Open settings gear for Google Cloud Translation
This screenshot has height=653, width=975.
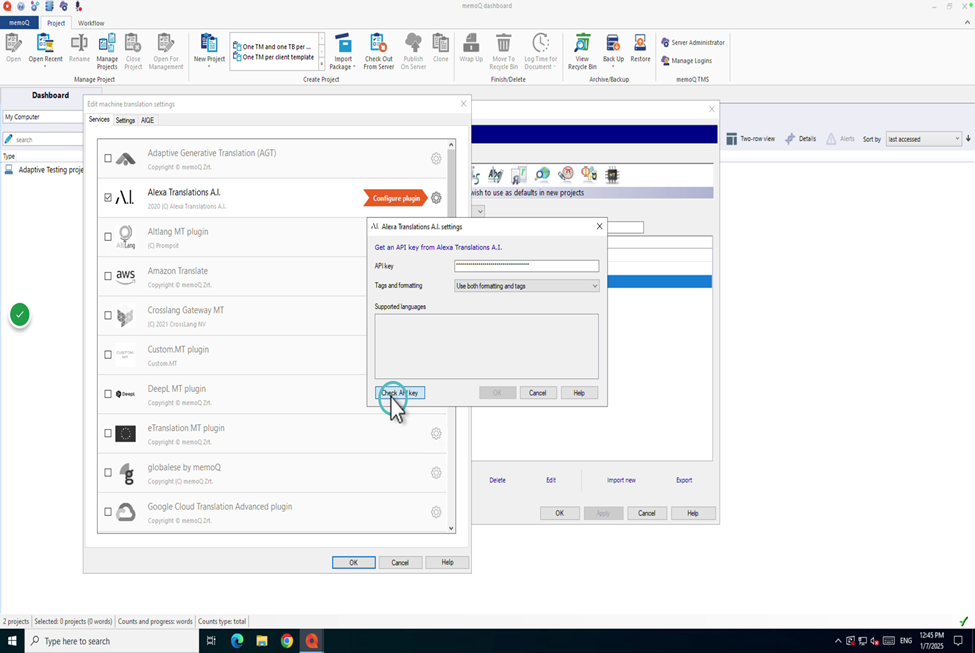pos(436,512)
